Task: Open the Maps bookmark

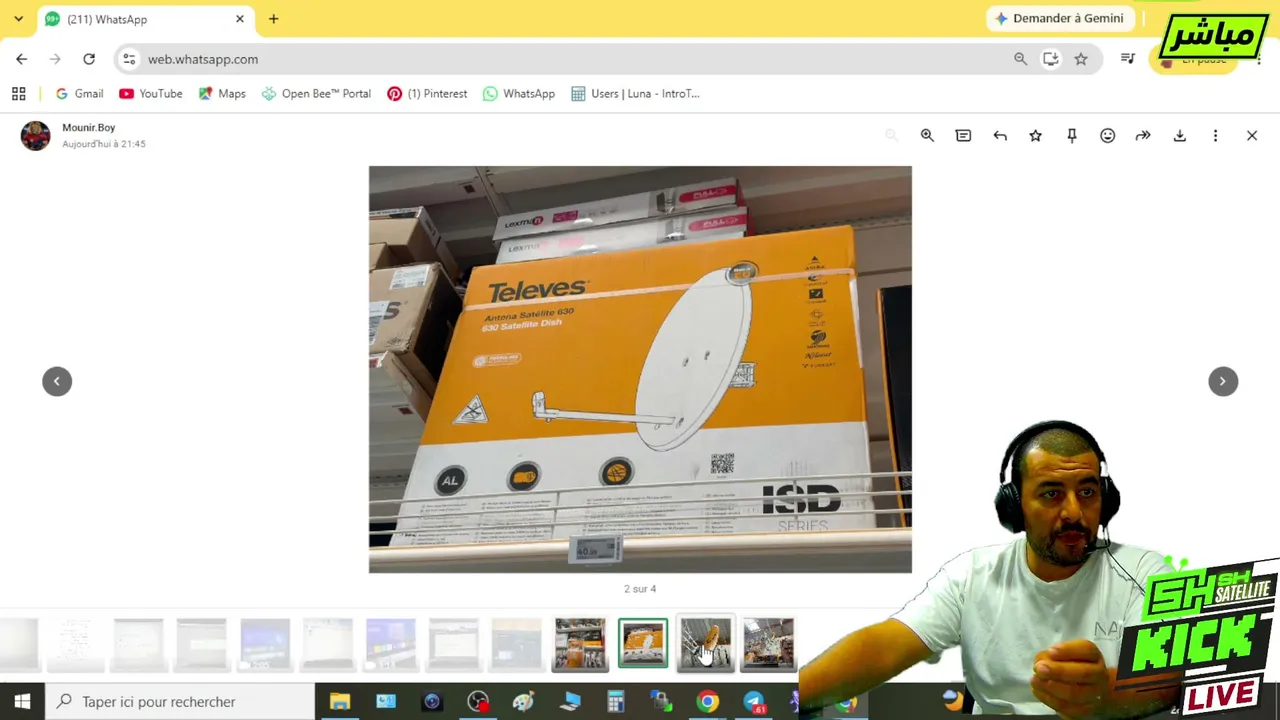Action: click(x=222, y=94)
